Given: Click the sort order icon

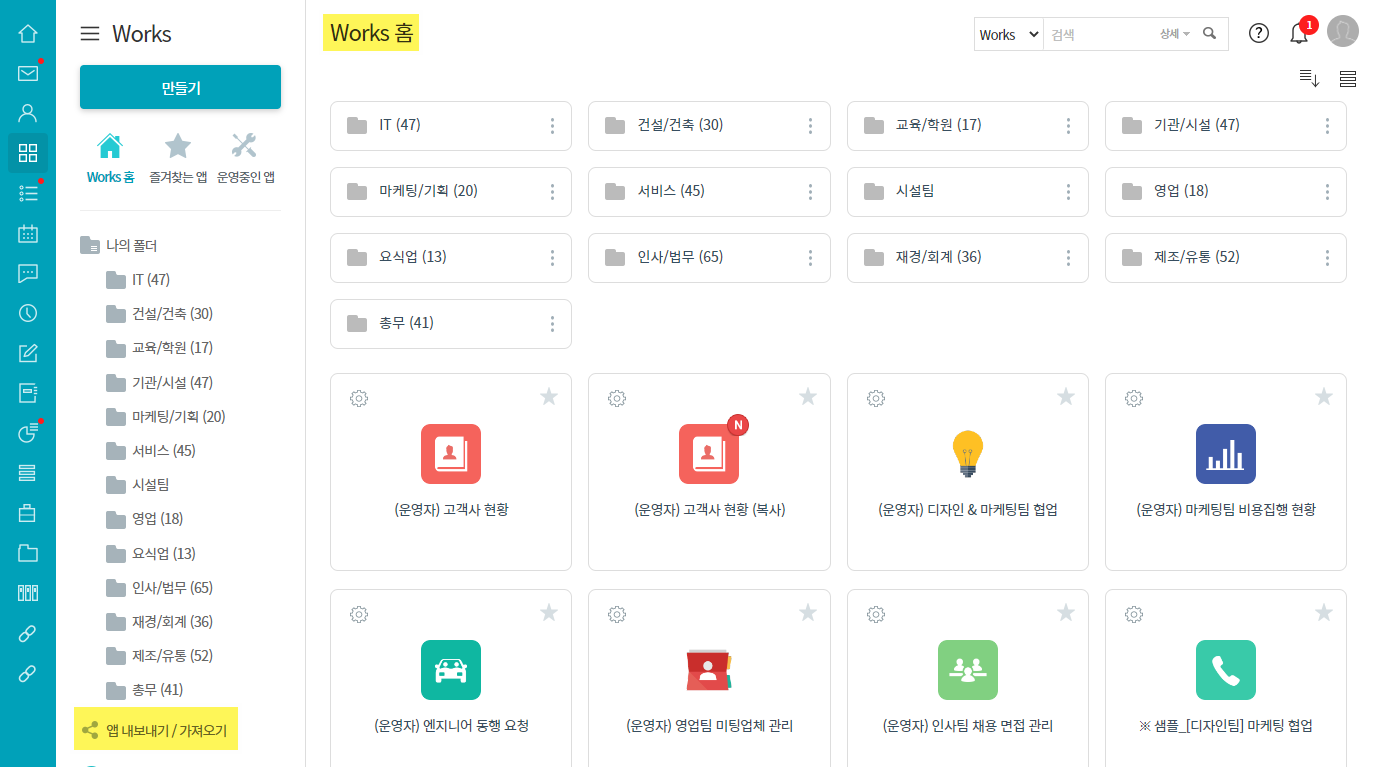Looking at the screenshot, I should pyautogui.click(x=1309, y=79).
